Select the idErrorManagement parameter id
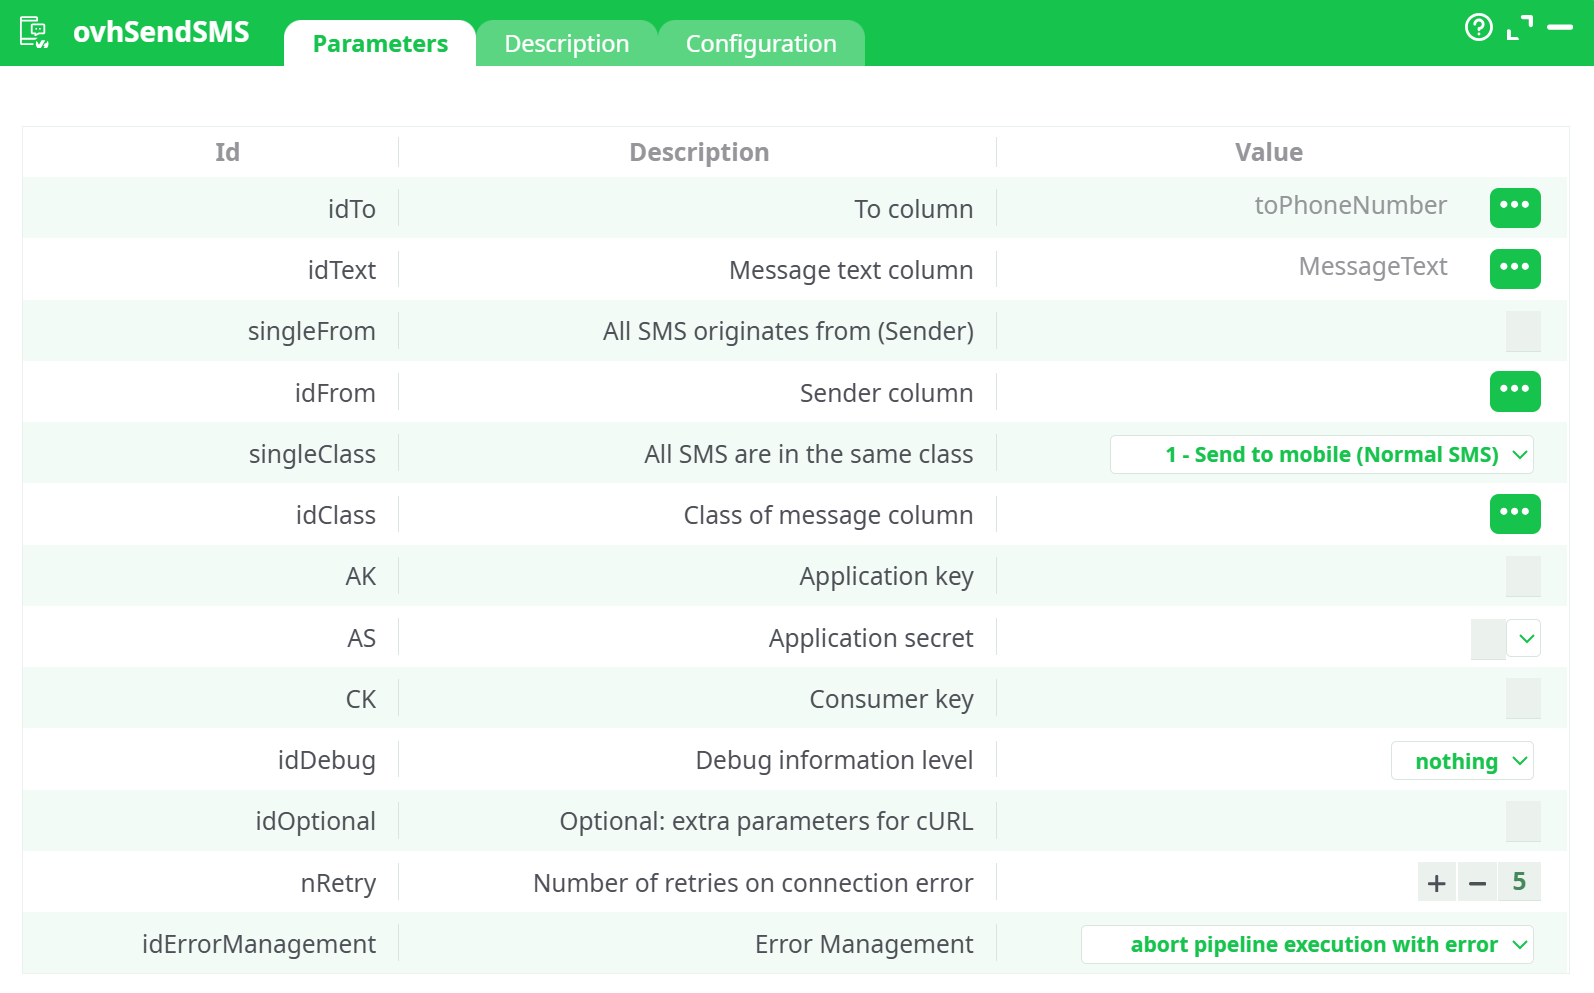 259,944
